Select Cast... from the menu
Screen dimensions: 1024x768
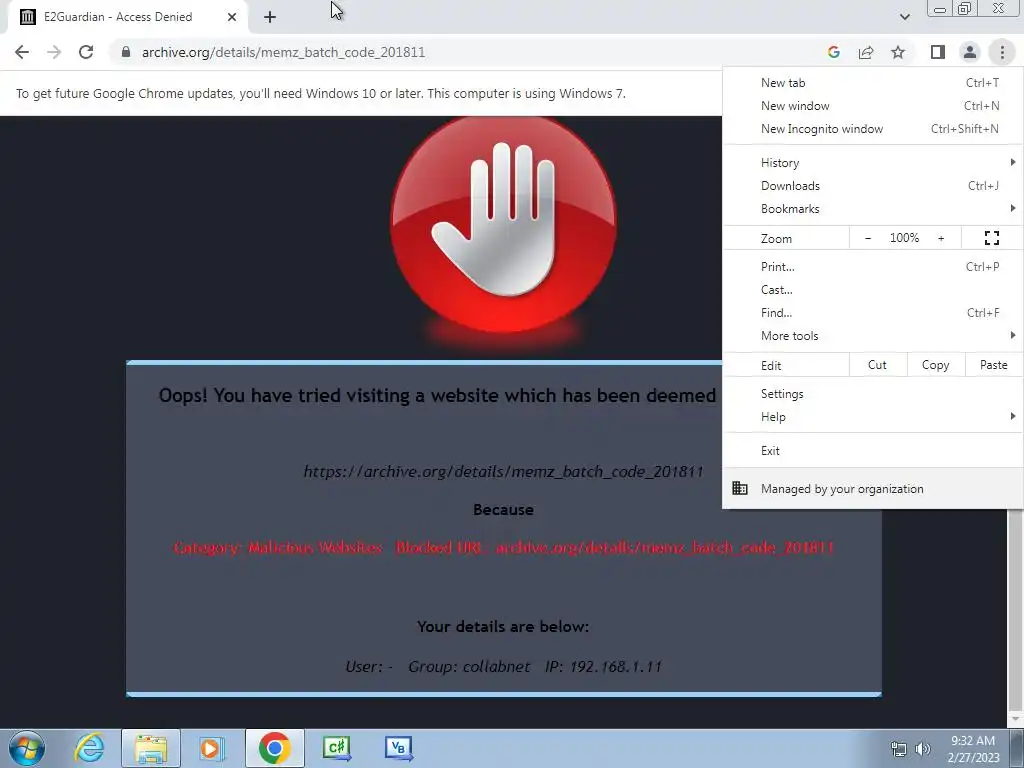(x=872, y=289)
